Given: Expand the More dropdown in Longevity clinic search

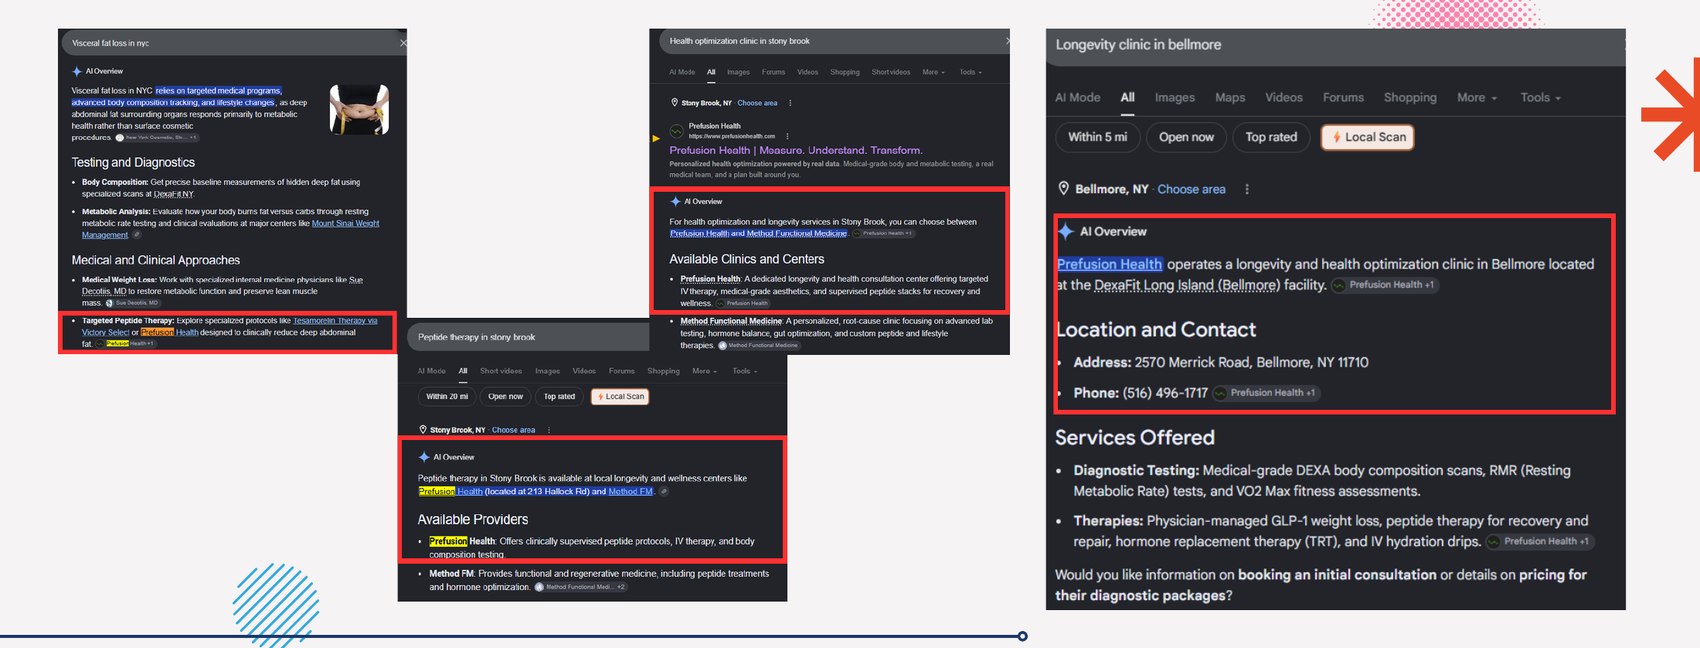Looking at the screenshot, I should click(1477, 98).
